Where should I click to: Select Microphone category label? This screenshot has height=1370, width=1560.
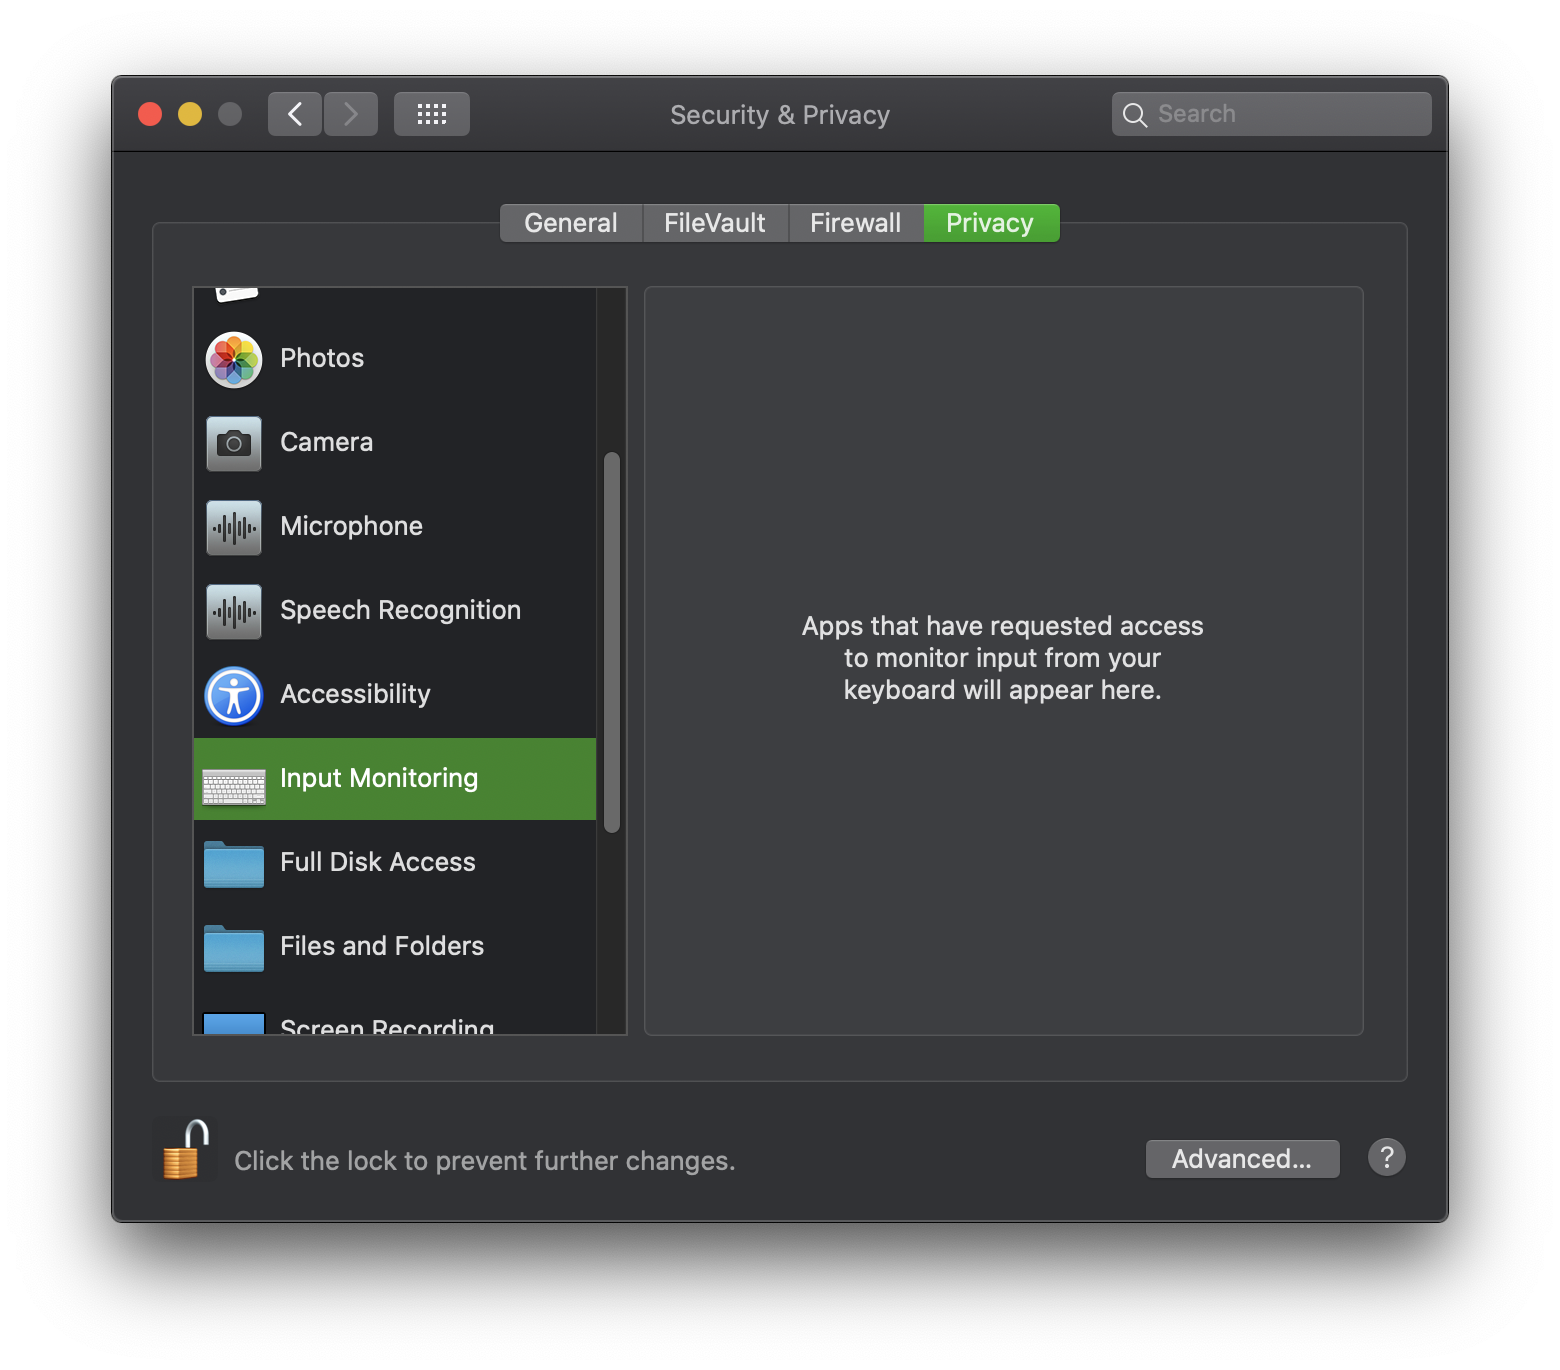pos(352,526)
